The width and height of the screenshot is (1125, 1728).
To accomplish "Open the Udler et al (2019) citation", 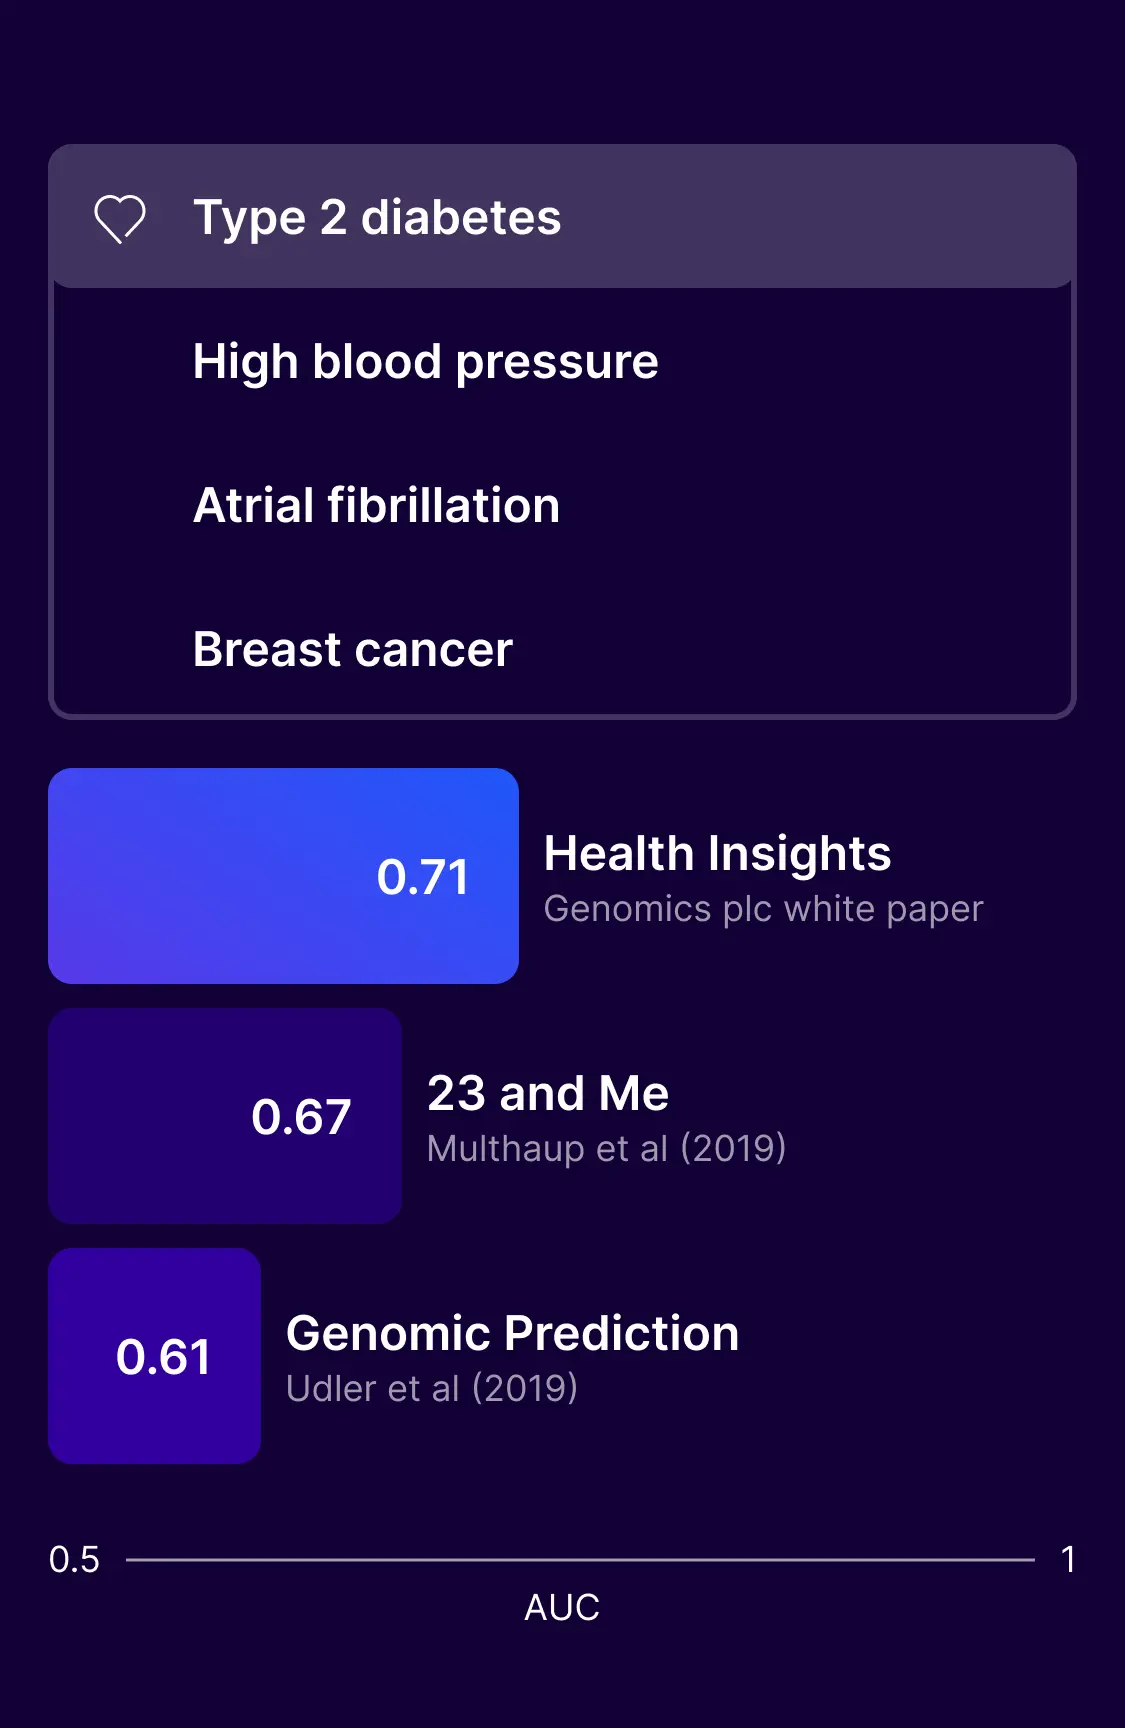I will tap(431, 1389).
